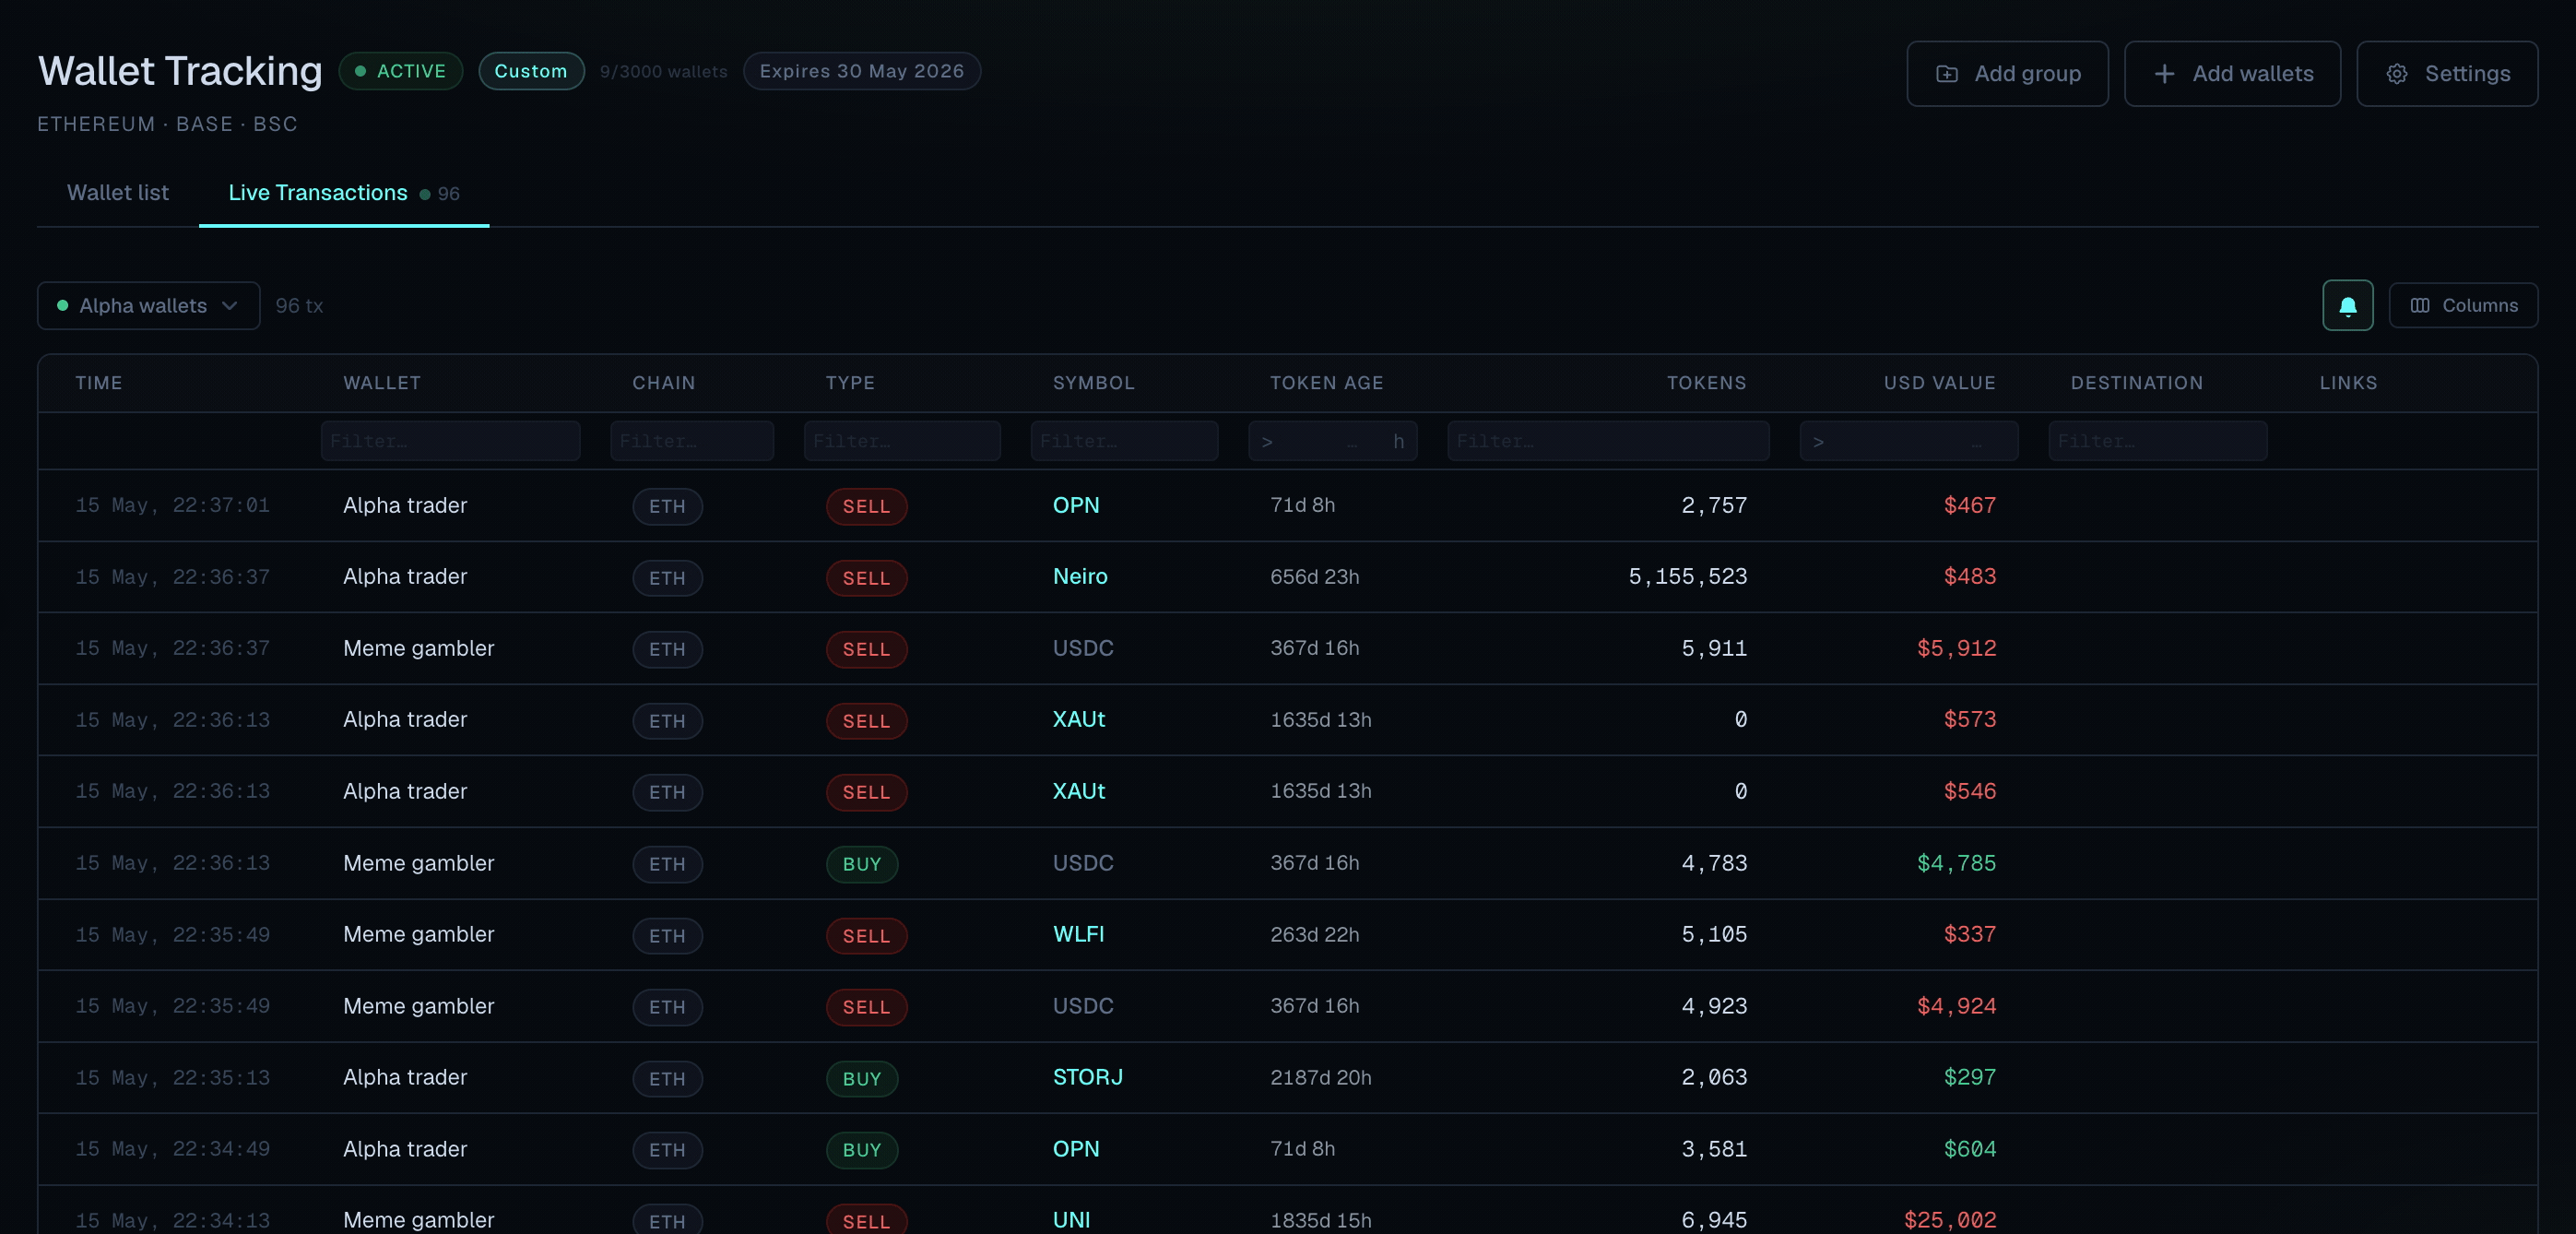Expand the Alpha wallets group dropdown
Screen dimensions: 2576x1234
point(148,305)
